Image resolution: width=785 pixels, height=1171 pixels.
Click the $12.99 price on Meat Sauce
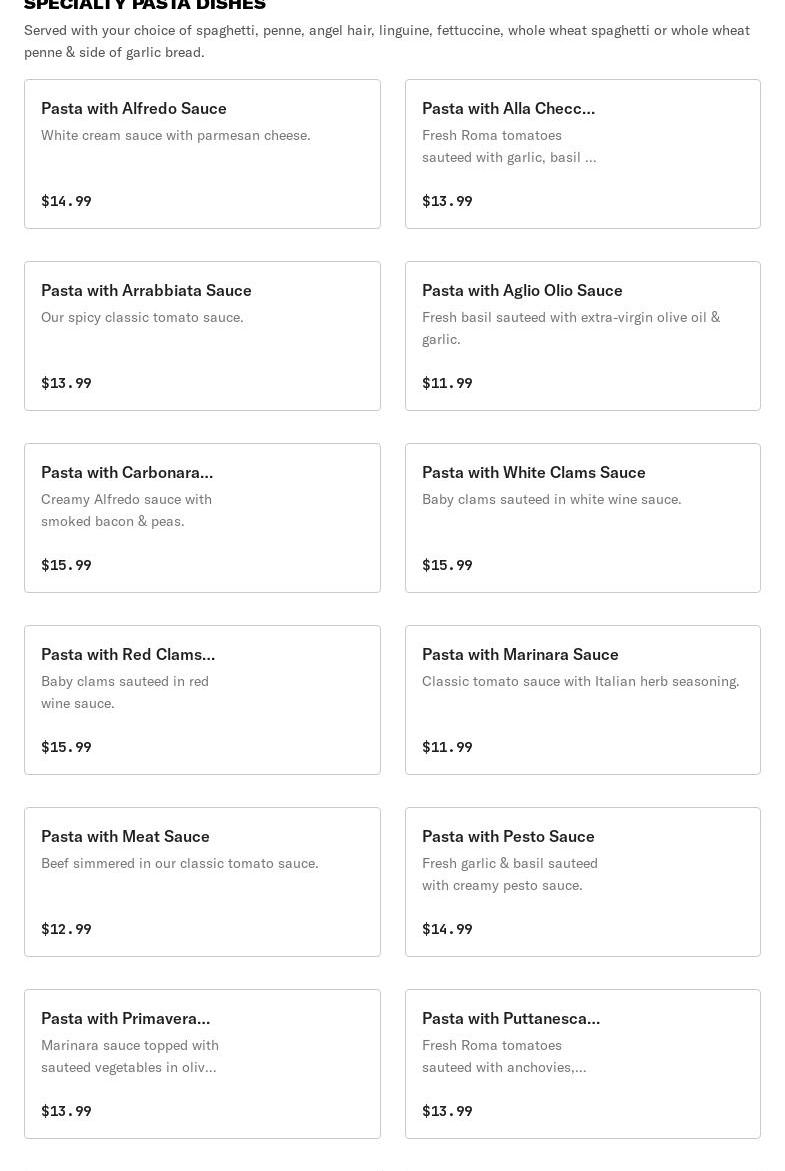(x=66, y=929)
